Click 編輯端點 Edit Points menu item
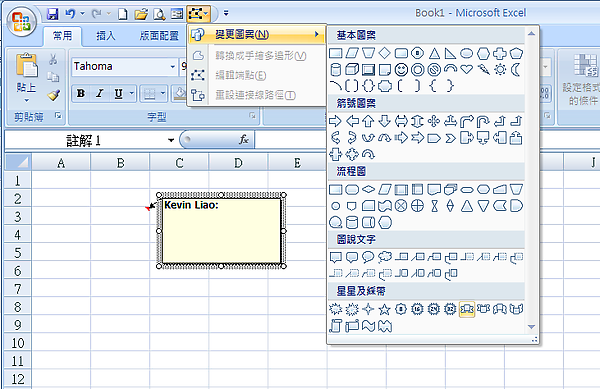This screenshot has width=600, height=389. point(256,75)
